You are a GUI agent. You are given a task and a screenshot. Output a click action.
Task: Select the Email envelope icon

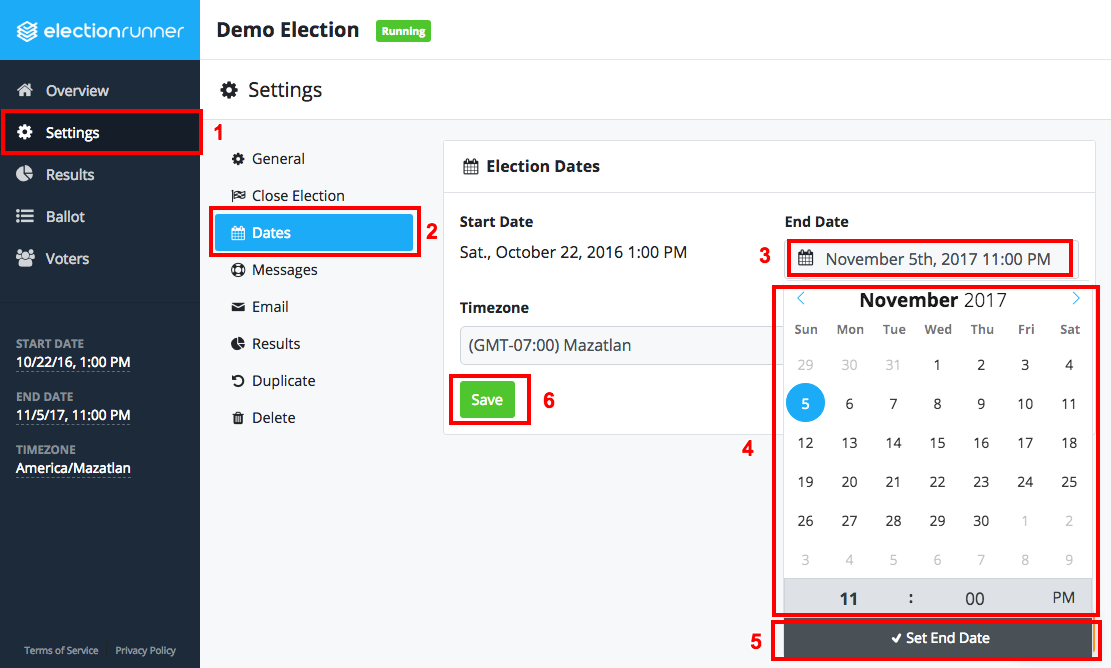238,306
